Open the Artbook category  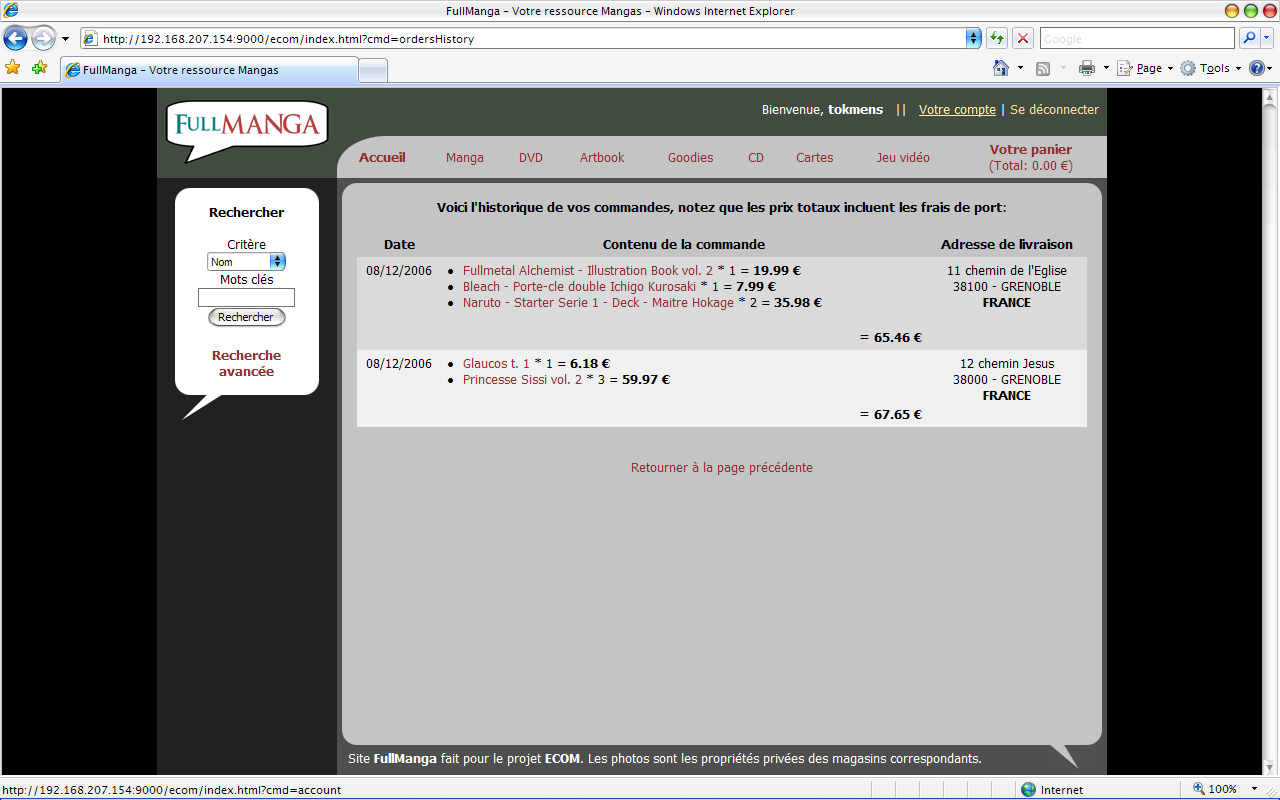click(602, 157)
